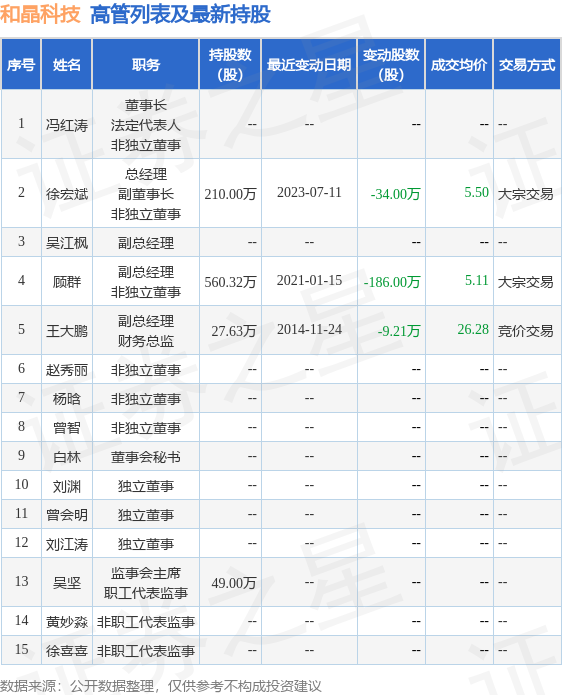Click the name 赵秀丽
Viewport: 562px width, 695px height.
pos(67,370)
